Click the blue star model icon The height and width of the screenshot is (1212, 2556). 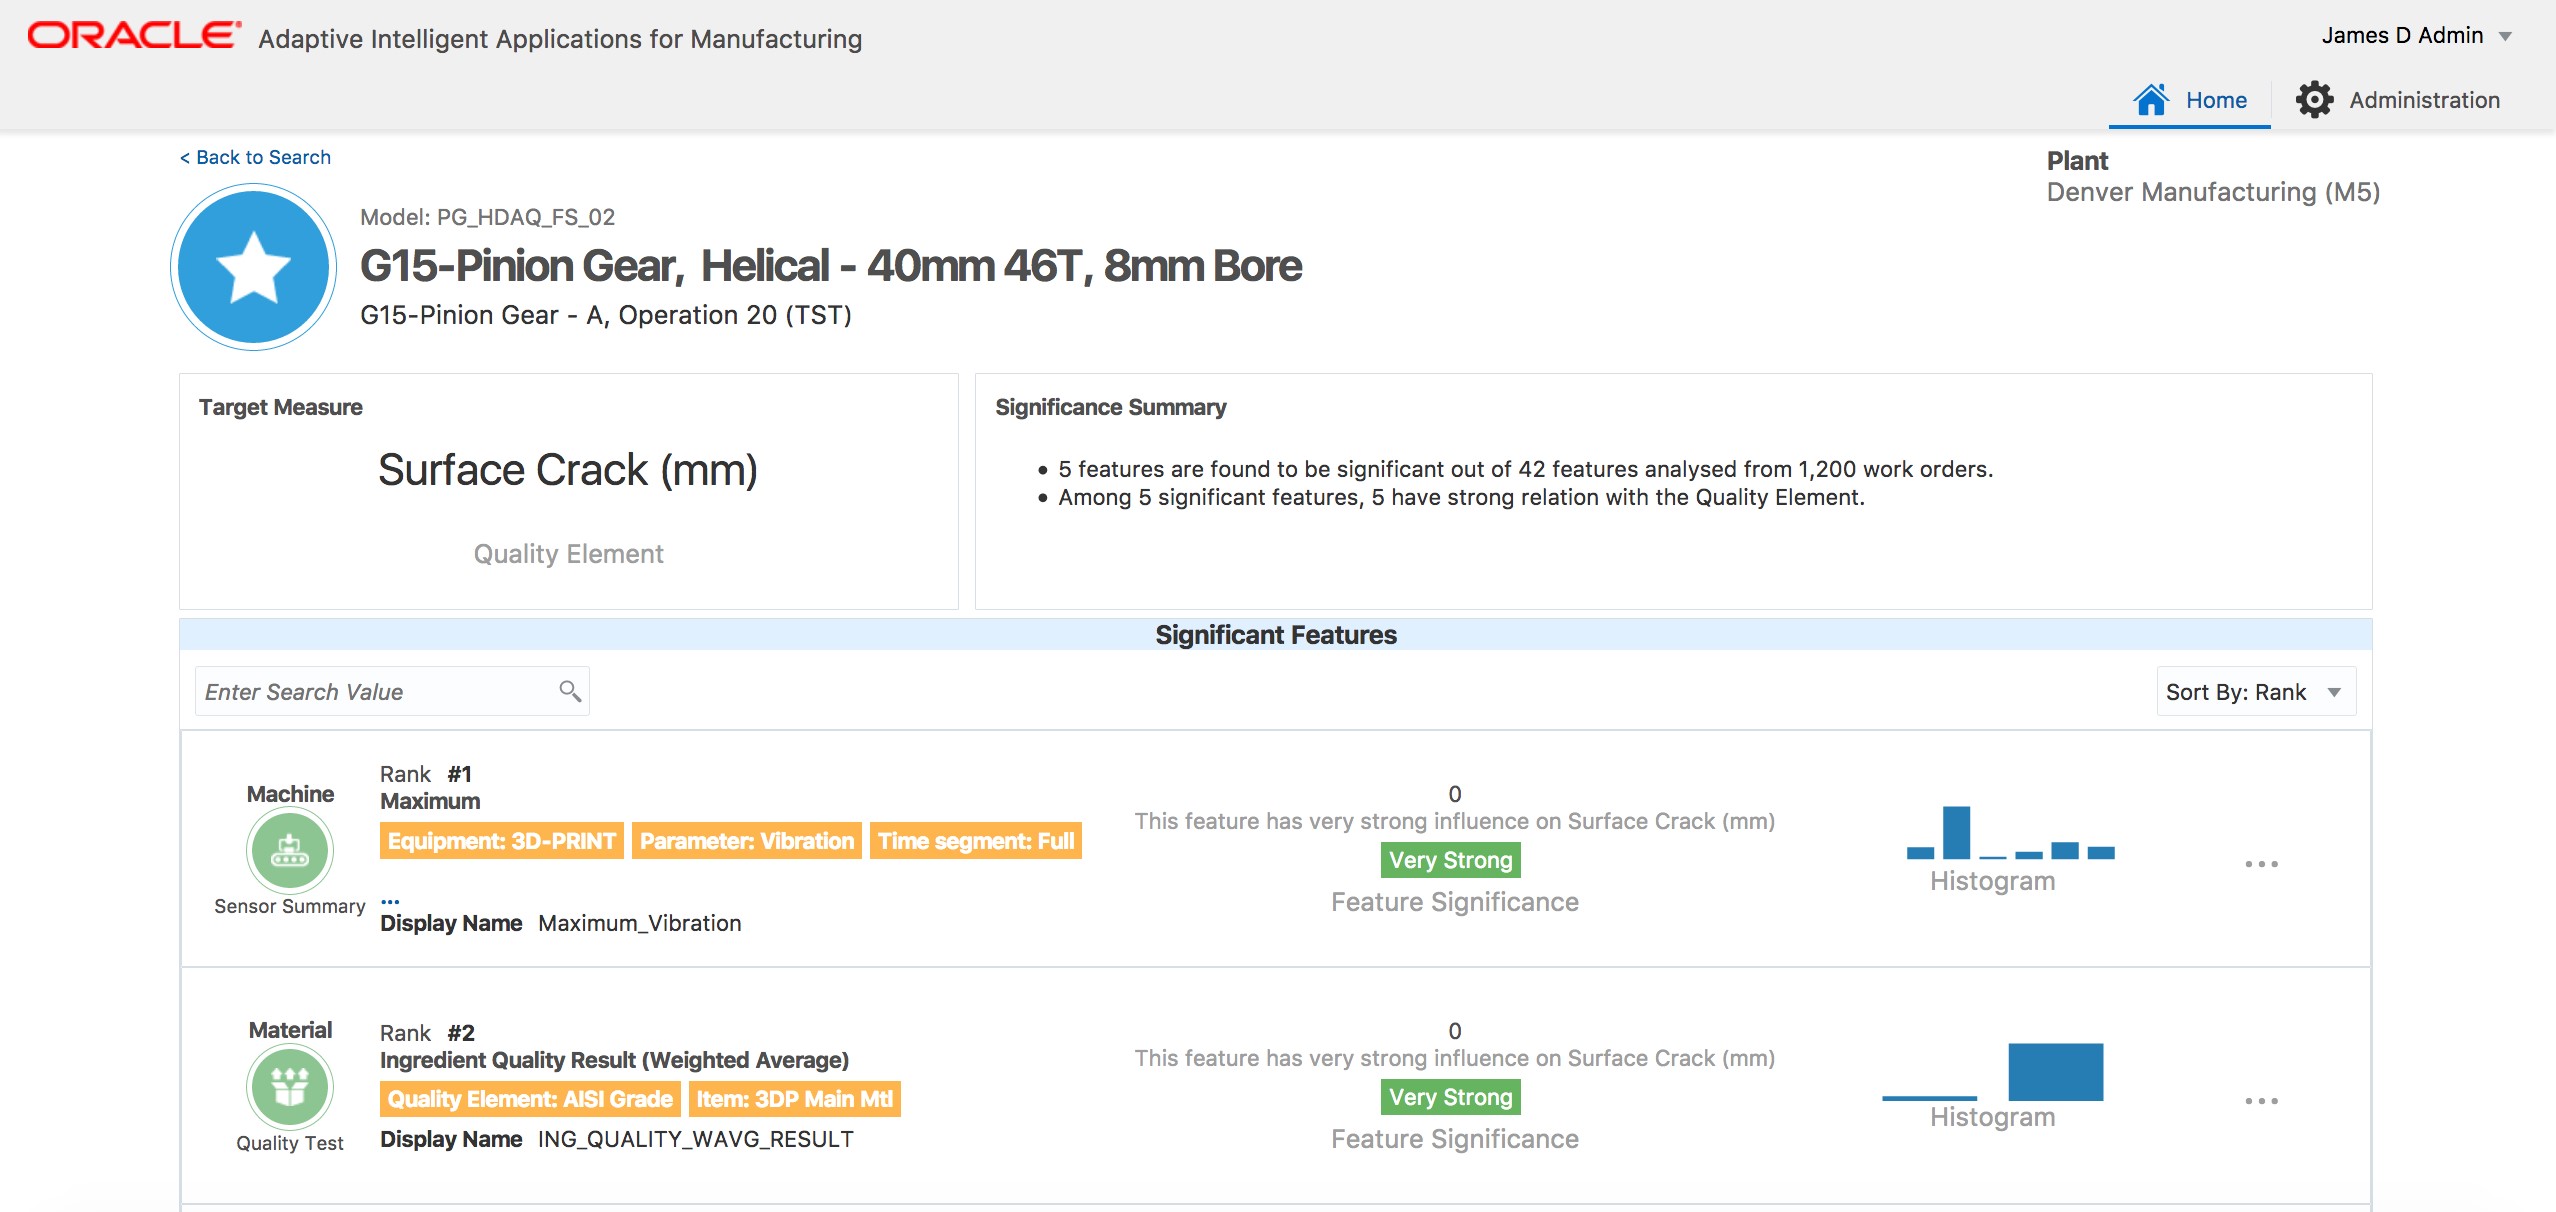click(x=252, y=267)
